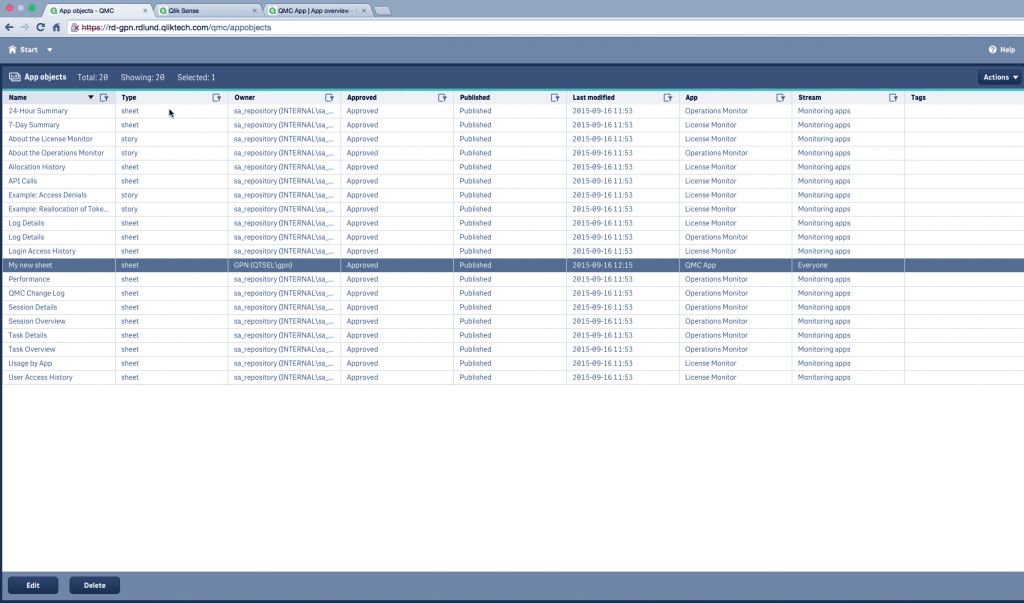
Task: Toggle Name column sort arrow
Action: tap(91, 97)
